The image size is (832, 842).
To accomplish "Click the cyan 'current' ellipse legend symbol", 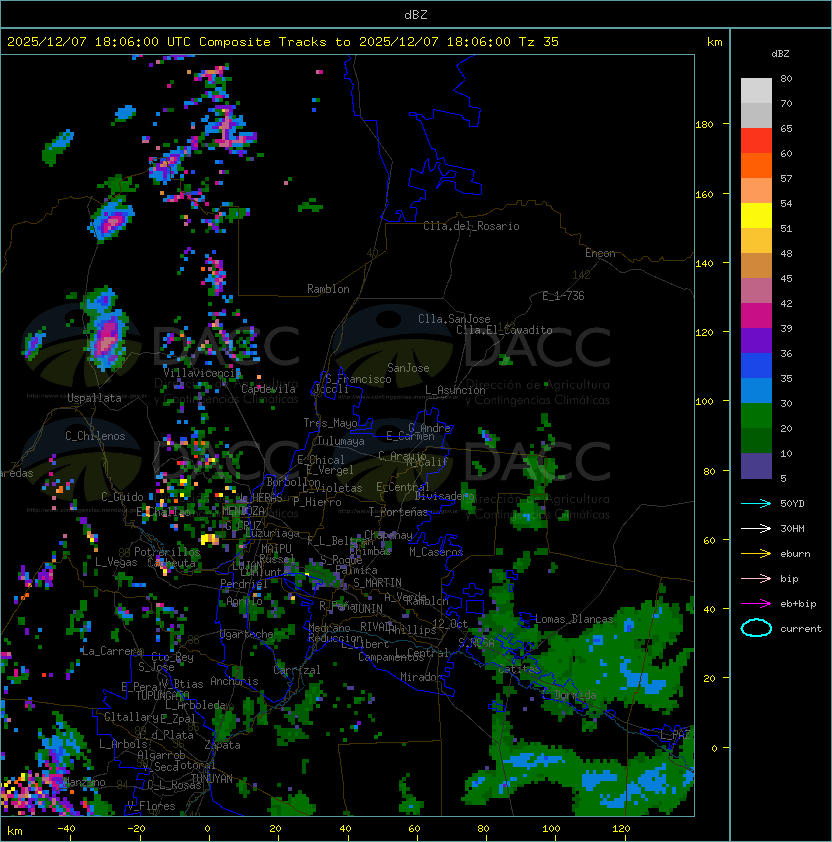I will 756,628.
